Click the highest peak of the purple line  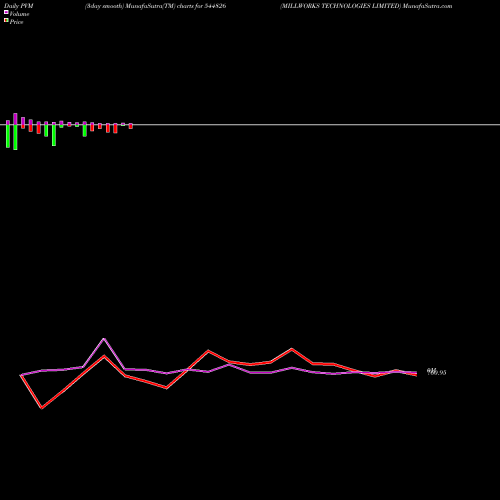tap(104, 339)
